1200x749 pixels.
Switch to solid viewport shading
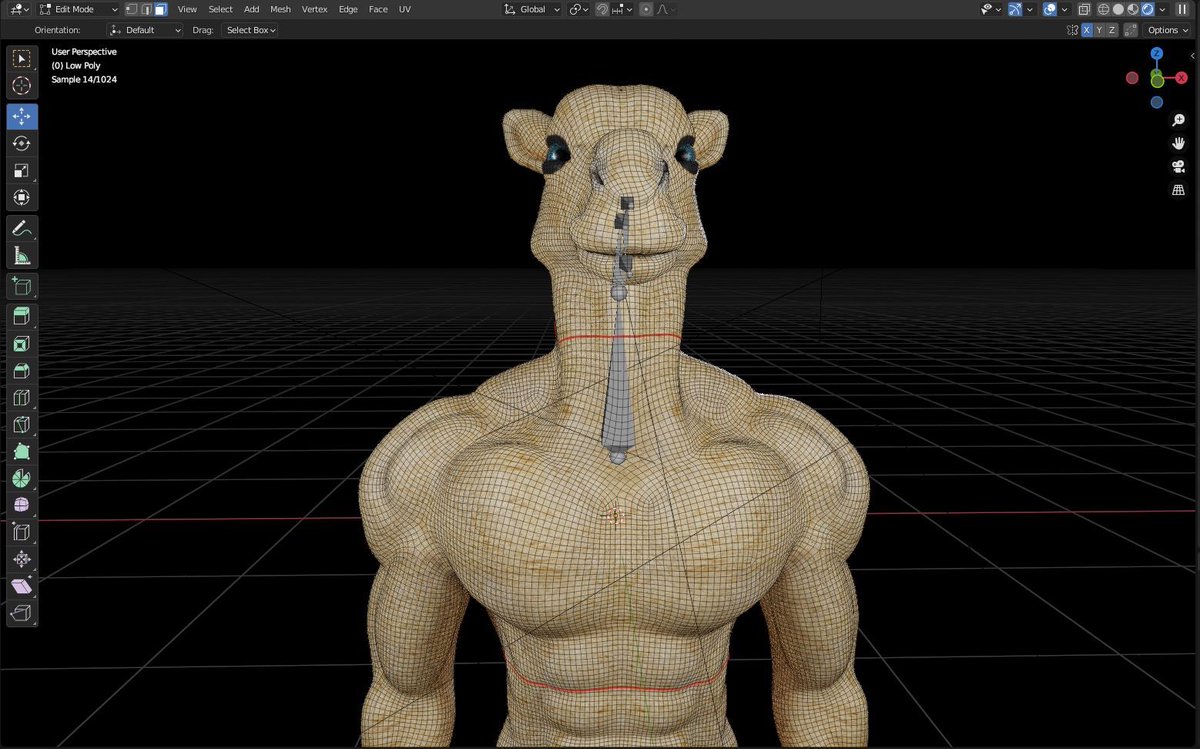click(x=1118, y=9)
